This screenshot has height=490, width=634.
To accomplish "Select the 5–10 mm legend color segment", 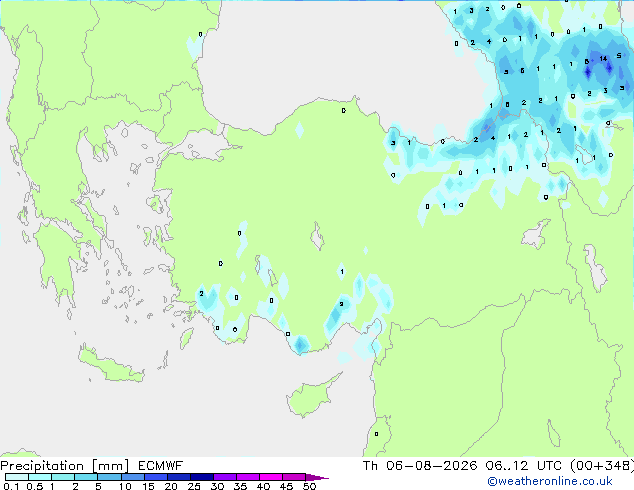I will [x=109, y=477].
